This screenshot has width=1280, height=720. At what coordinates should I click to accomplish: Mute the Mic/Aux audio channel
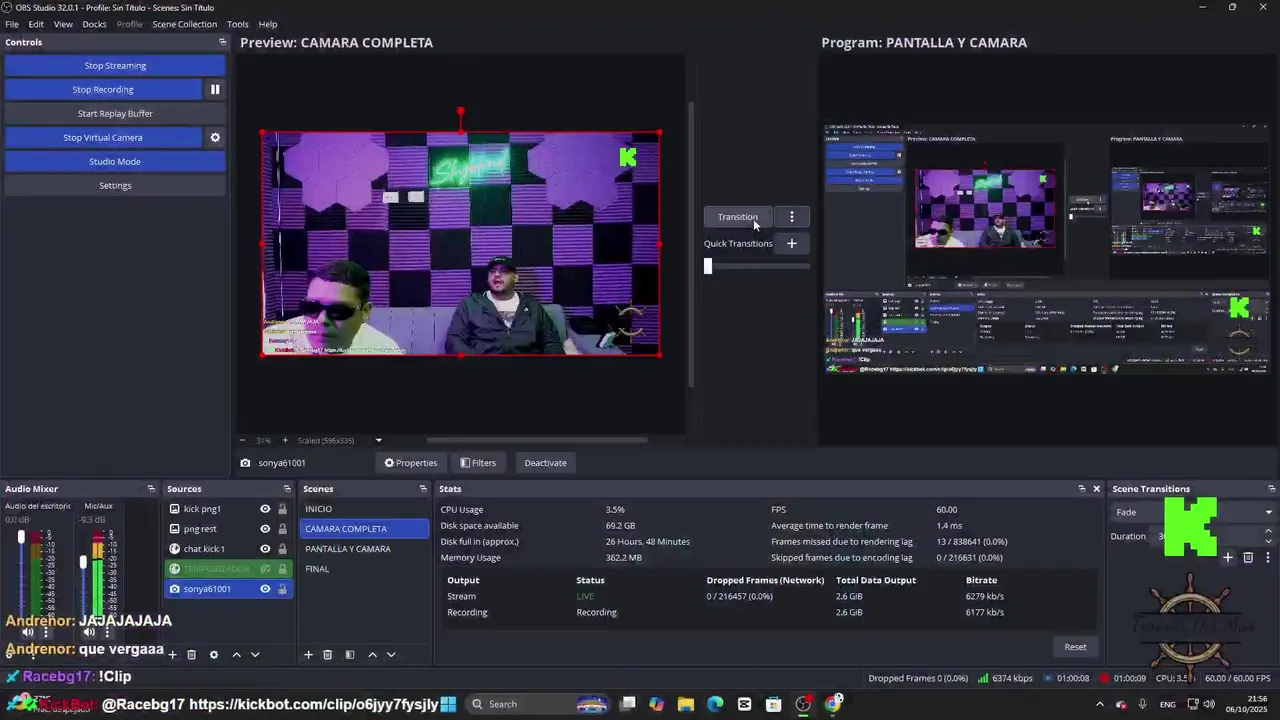click(x=89, y=632)
